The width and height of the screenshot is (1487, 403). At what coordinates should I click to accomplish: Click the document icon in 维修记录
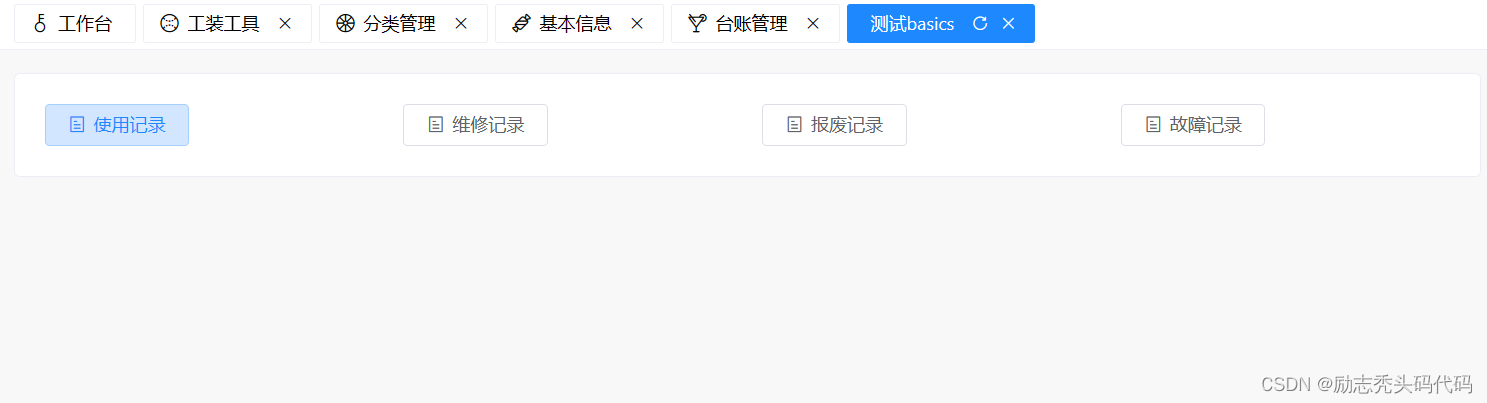click(x=435, y=125)
